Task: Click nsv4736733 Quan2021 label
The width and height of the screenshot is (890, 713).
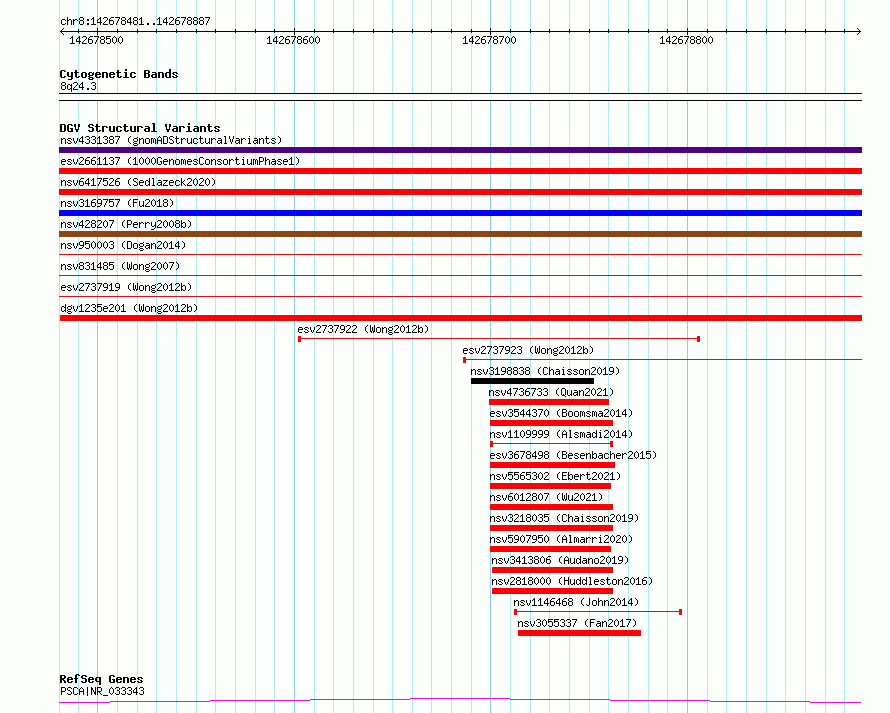Action: point(551,392)
